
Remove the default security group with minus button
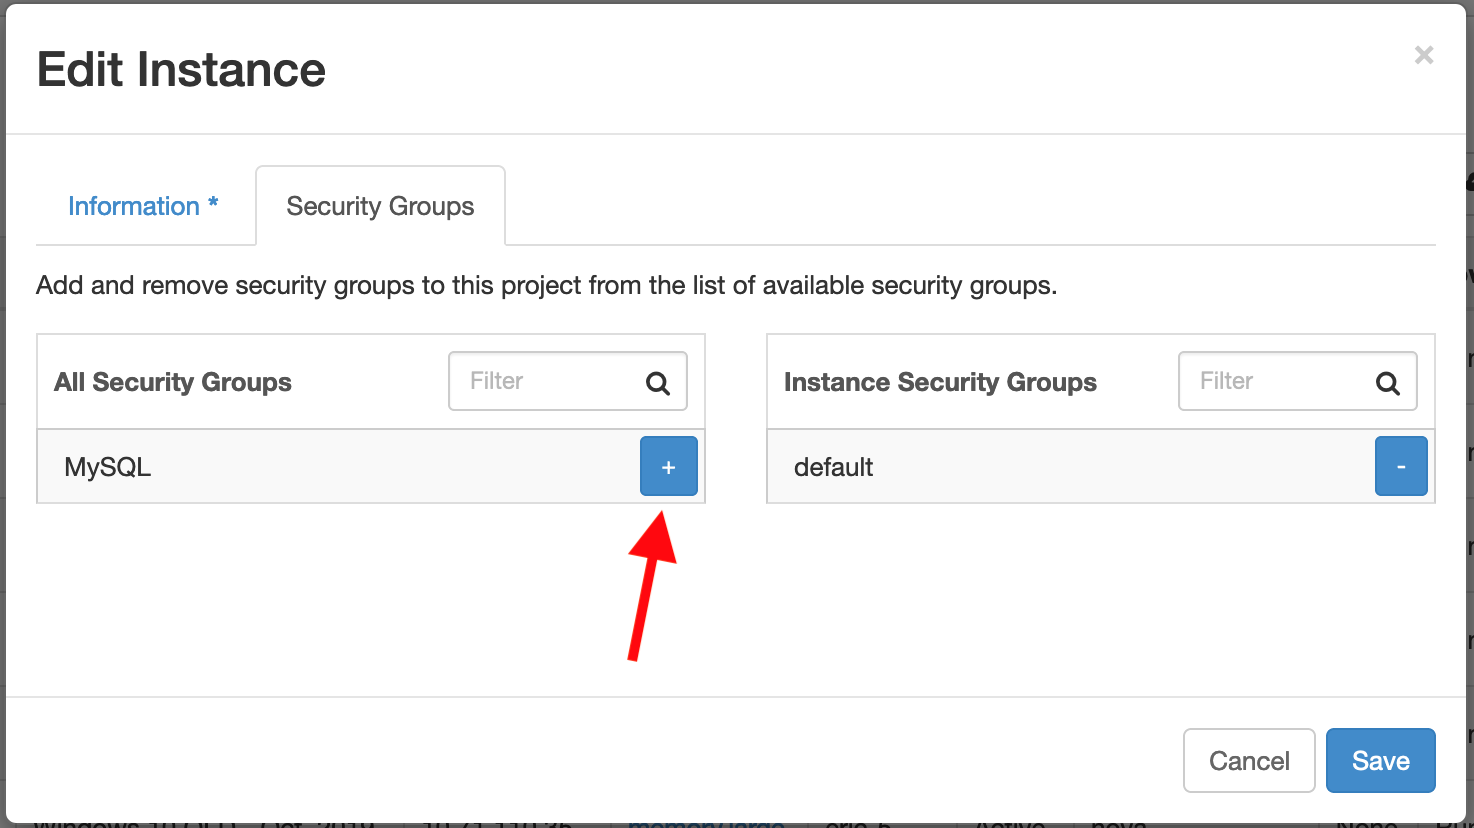pos(1400,466)
